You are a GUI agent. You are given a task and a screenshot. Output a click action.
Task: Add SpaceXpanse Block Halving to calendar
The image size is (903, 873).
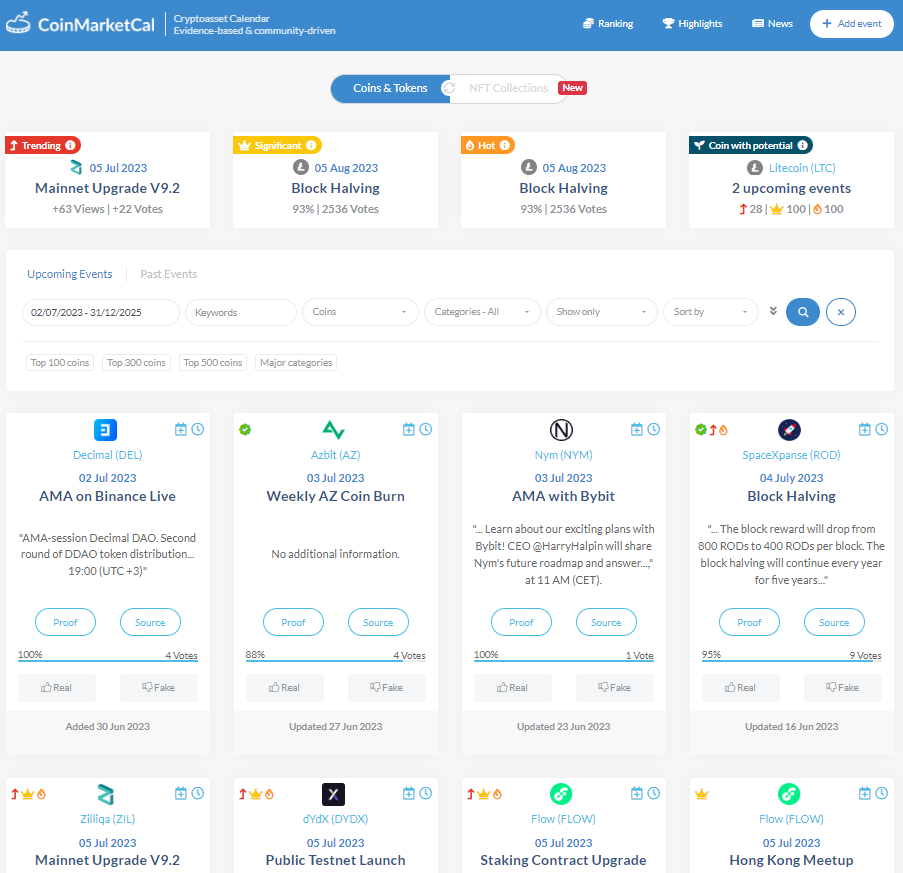pyautogui.click(x=865, y=430)
